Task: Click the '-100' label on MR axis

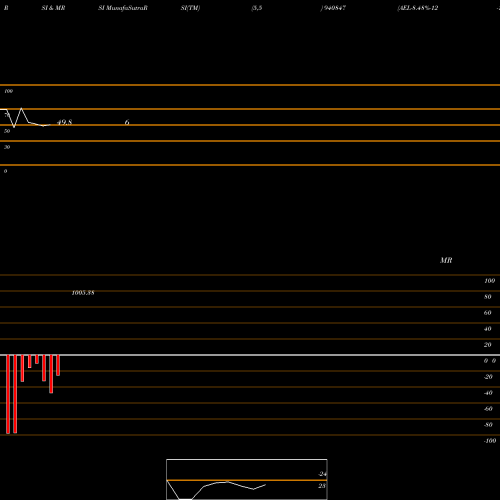Action: coord(490,441)
